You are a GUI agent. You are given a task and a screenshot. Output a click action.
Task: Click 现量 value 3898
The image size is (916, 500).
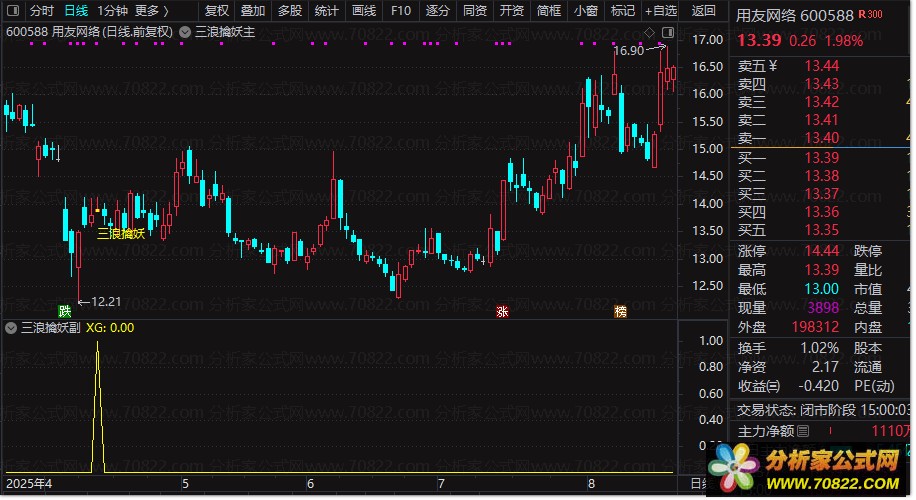(x=823, y=308)
